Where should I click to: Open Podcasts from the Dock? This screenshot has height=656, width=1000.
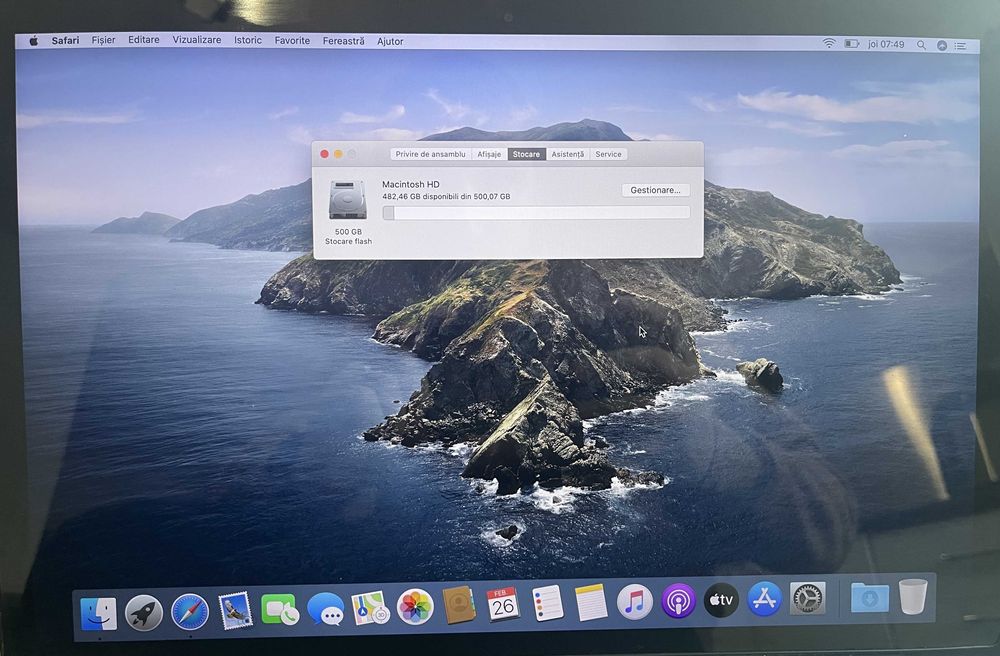tap(678, 601)
